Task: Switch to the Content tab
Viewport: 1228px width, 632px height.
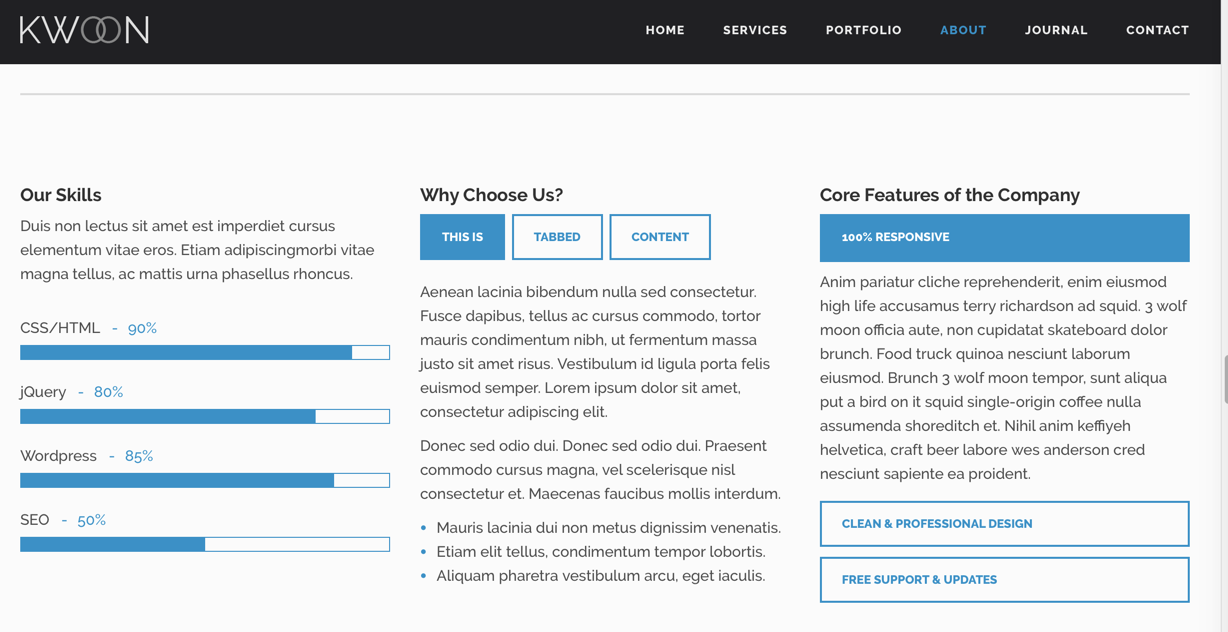Action: pos(660,237)
